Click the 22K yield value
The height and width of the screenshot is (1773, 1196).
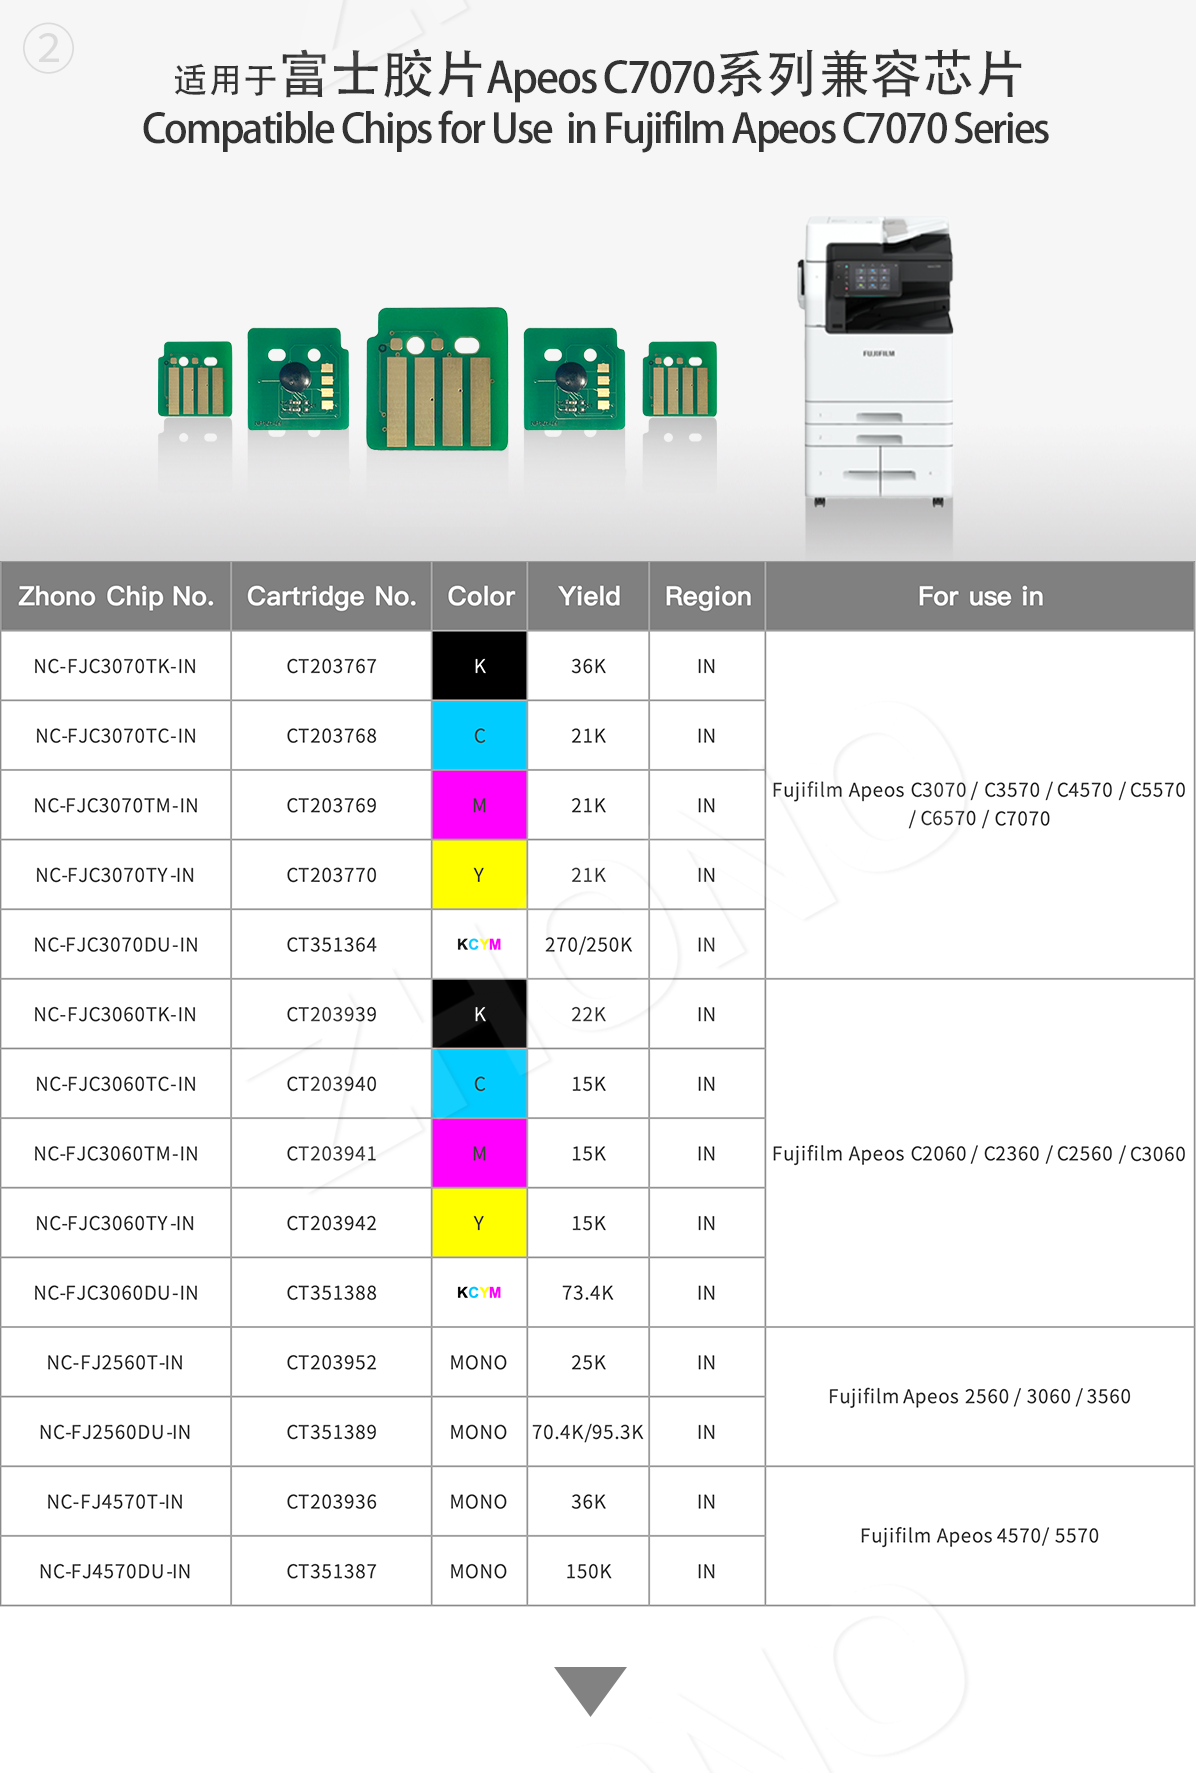(x=588, y=1014)
